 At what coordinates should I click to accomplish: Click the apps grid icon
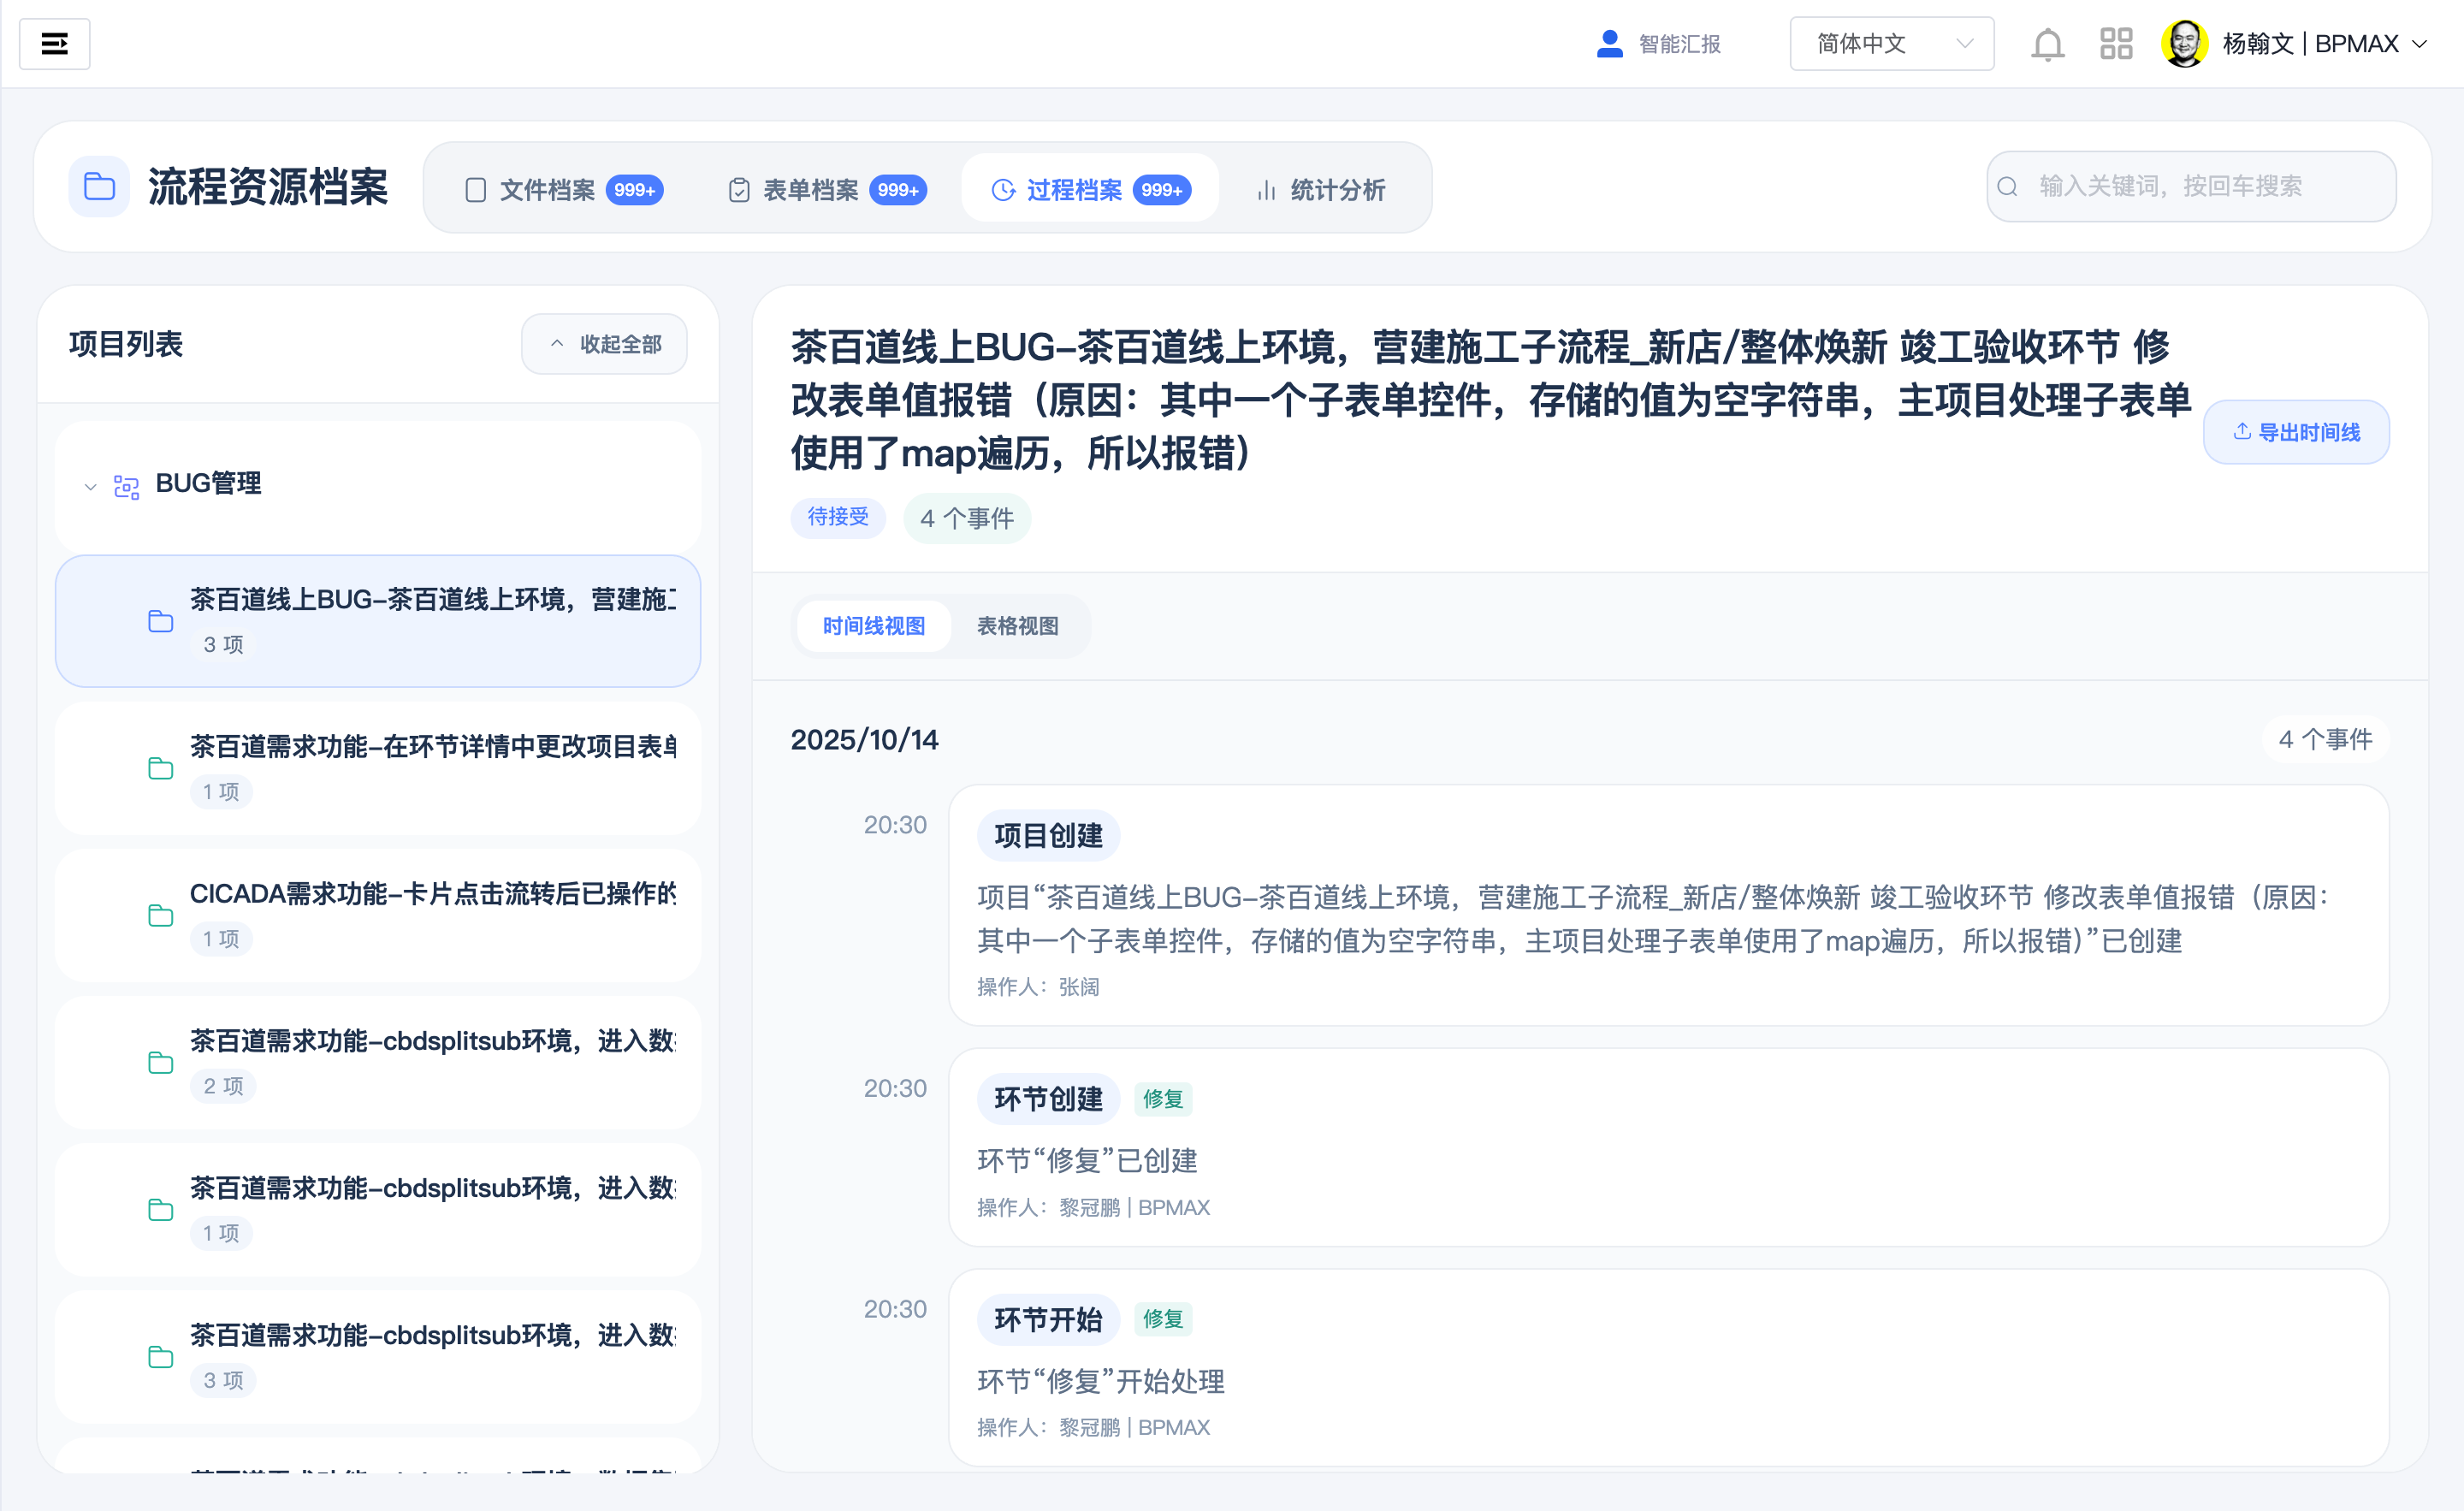2115,44
